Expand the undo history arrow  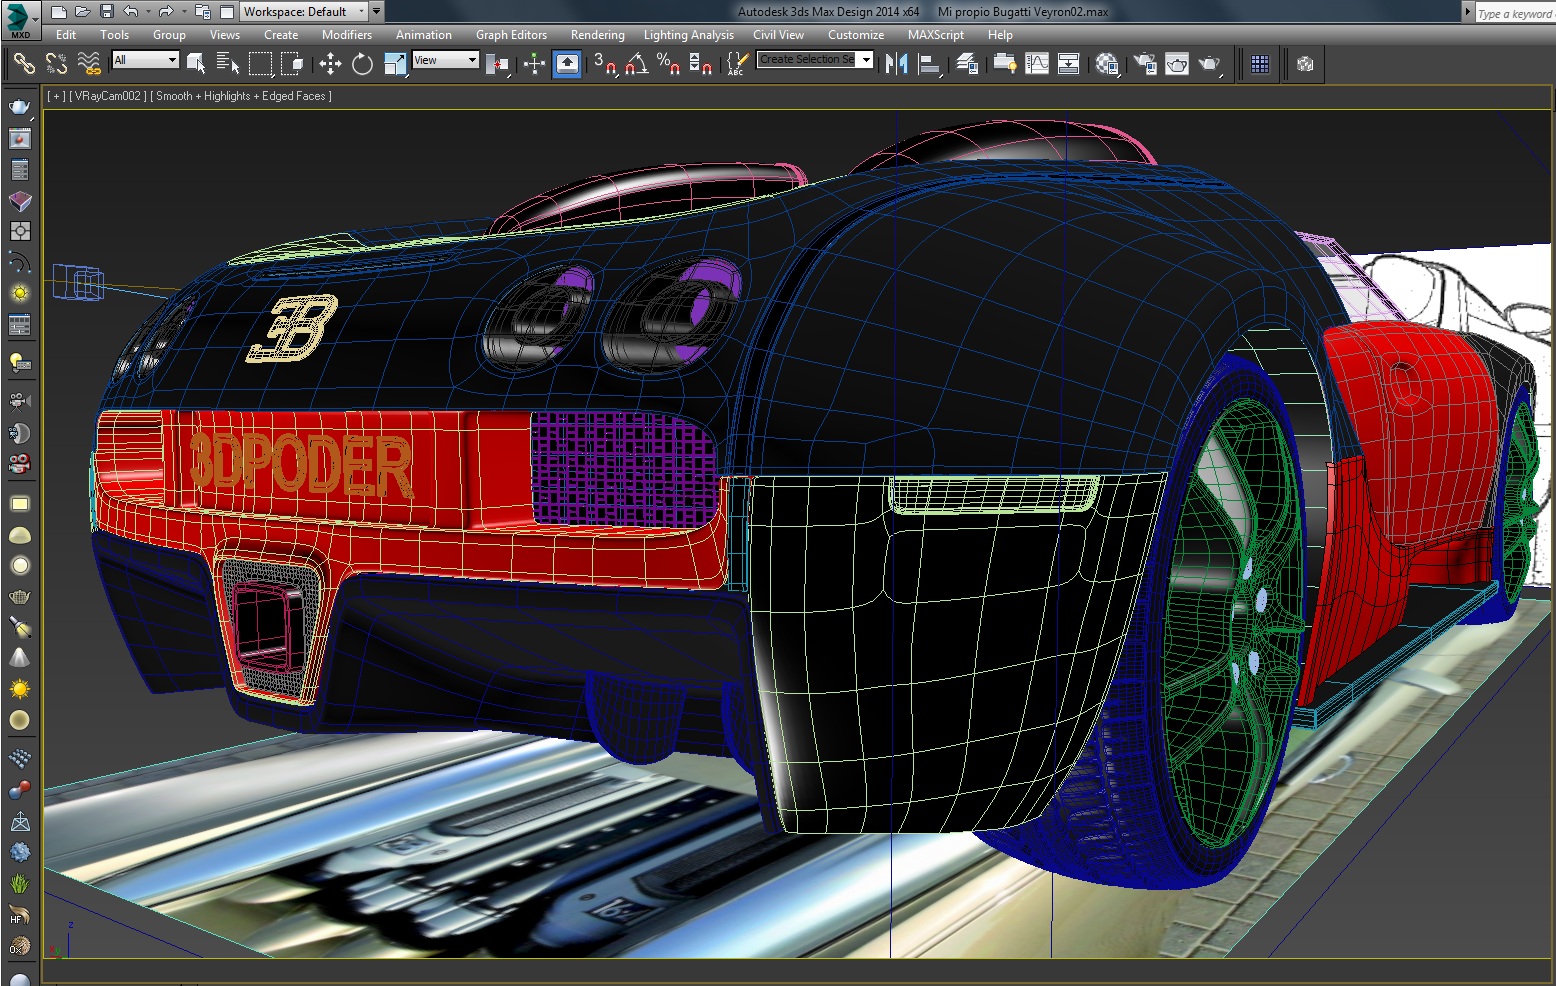[147, 12]
